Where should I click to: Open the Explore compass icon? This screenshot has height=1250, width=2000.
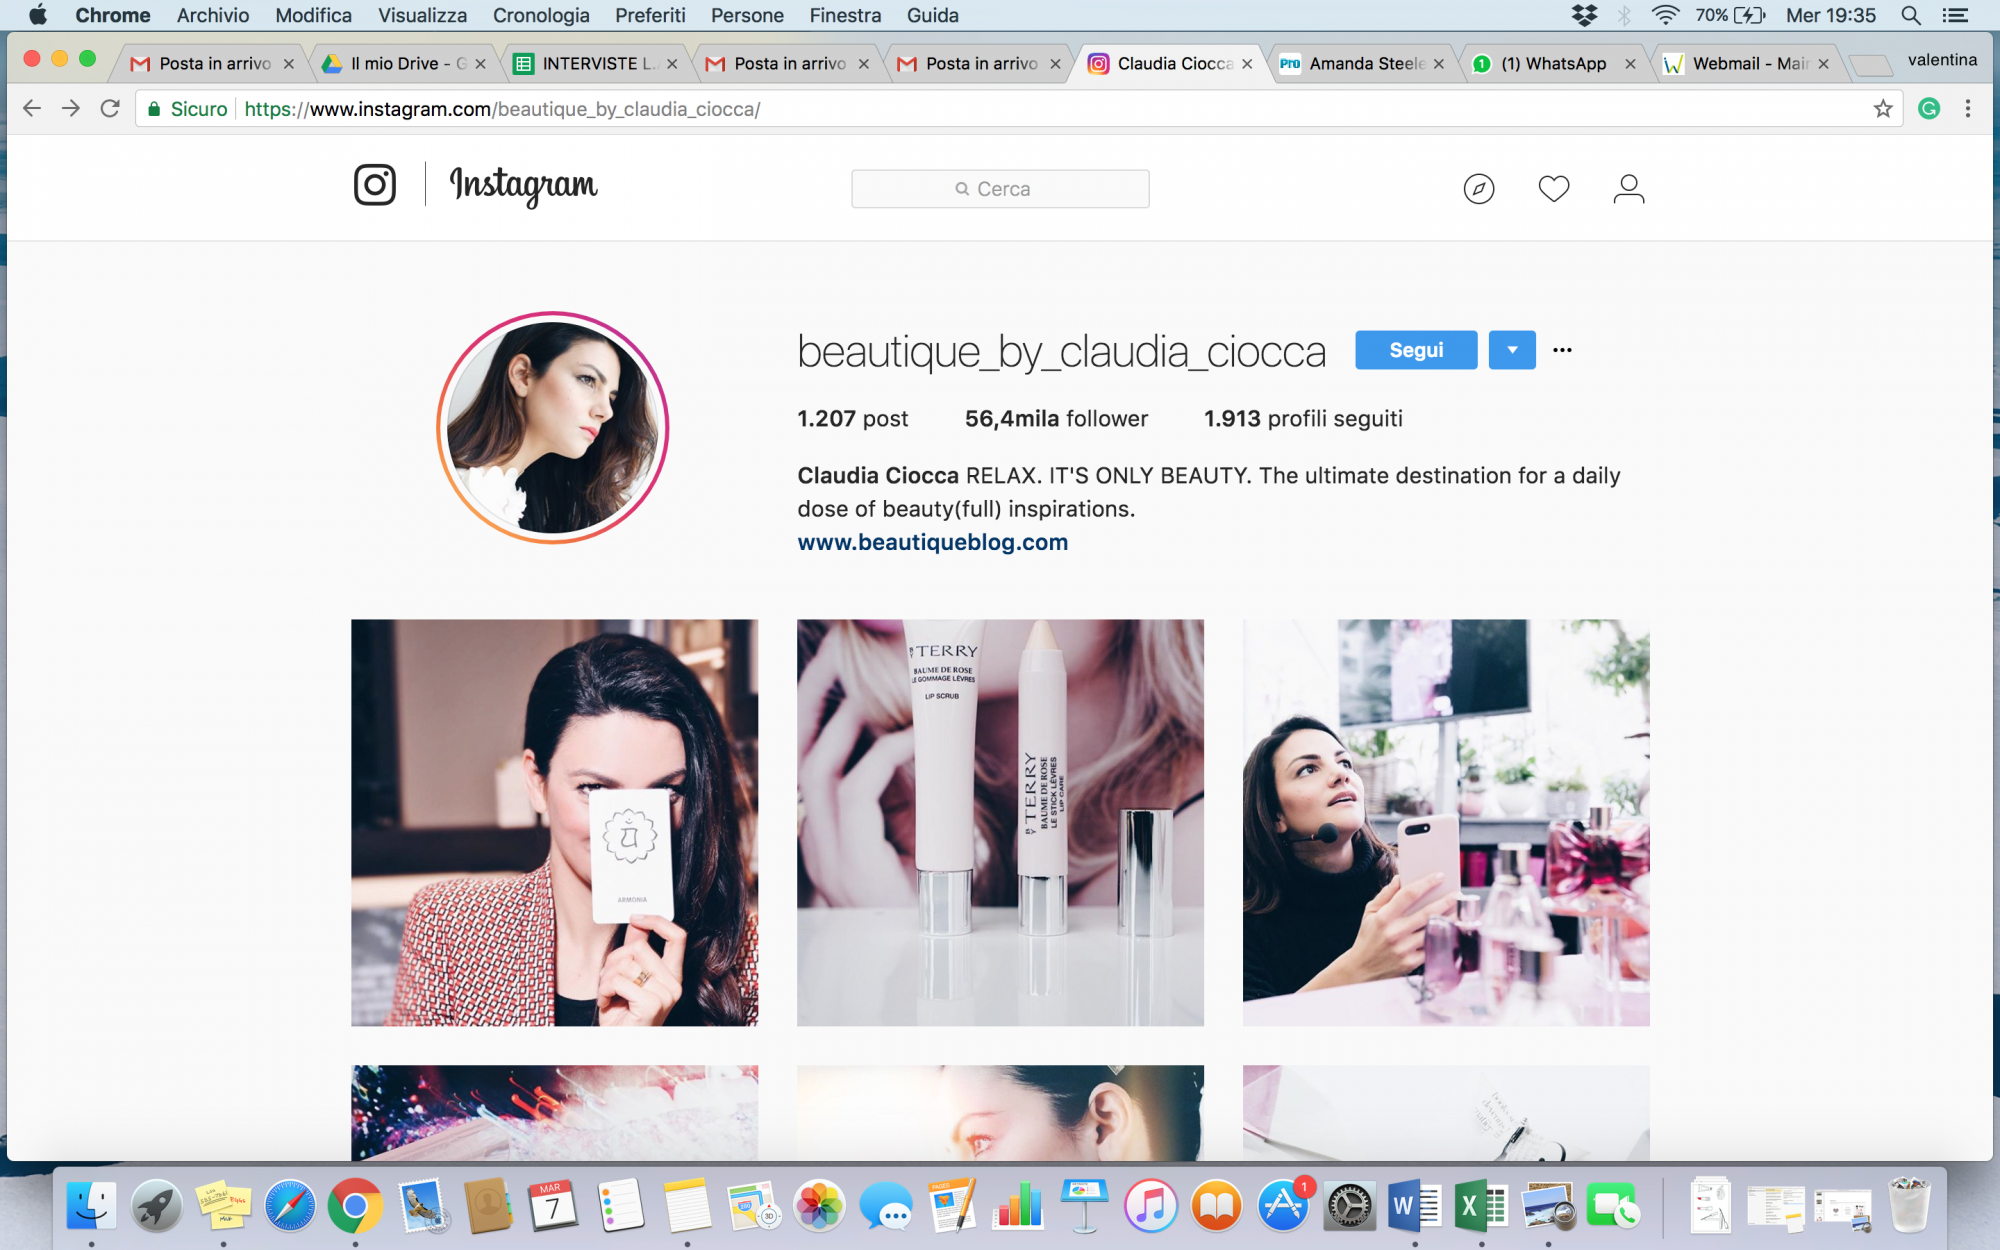click(x=1479, y=188)
